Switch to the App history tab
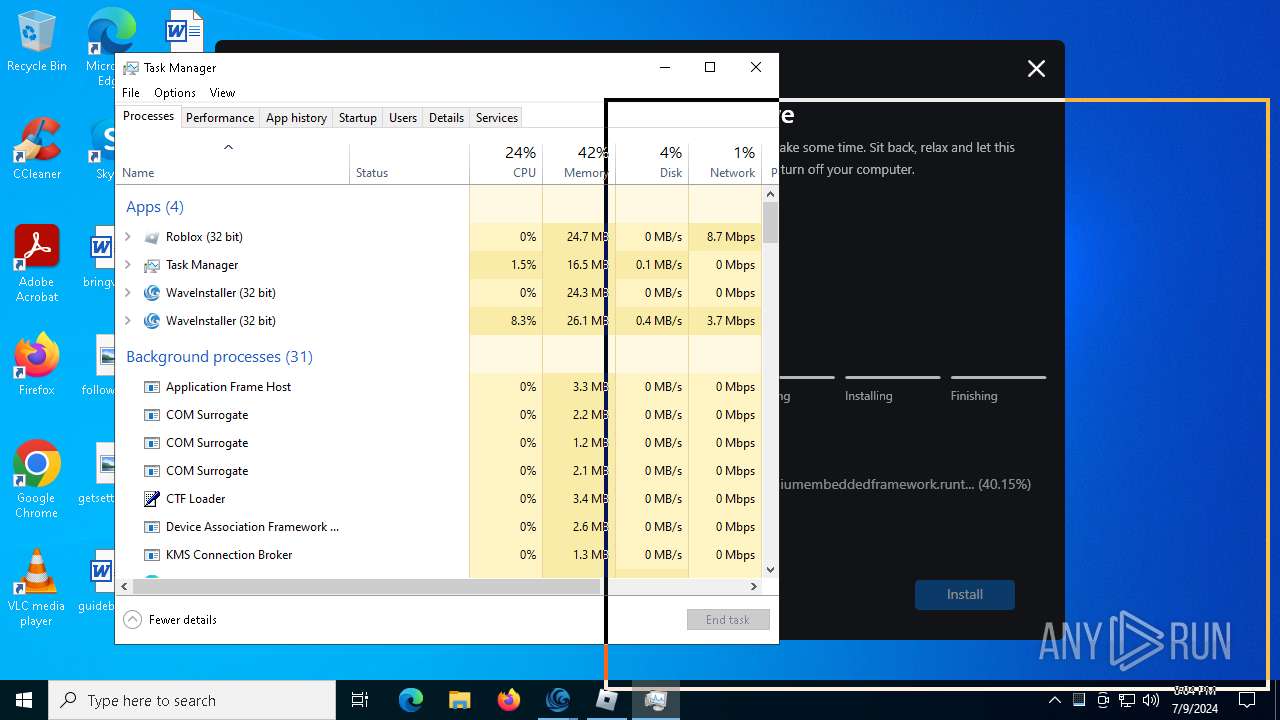 [x=296, y=118]
